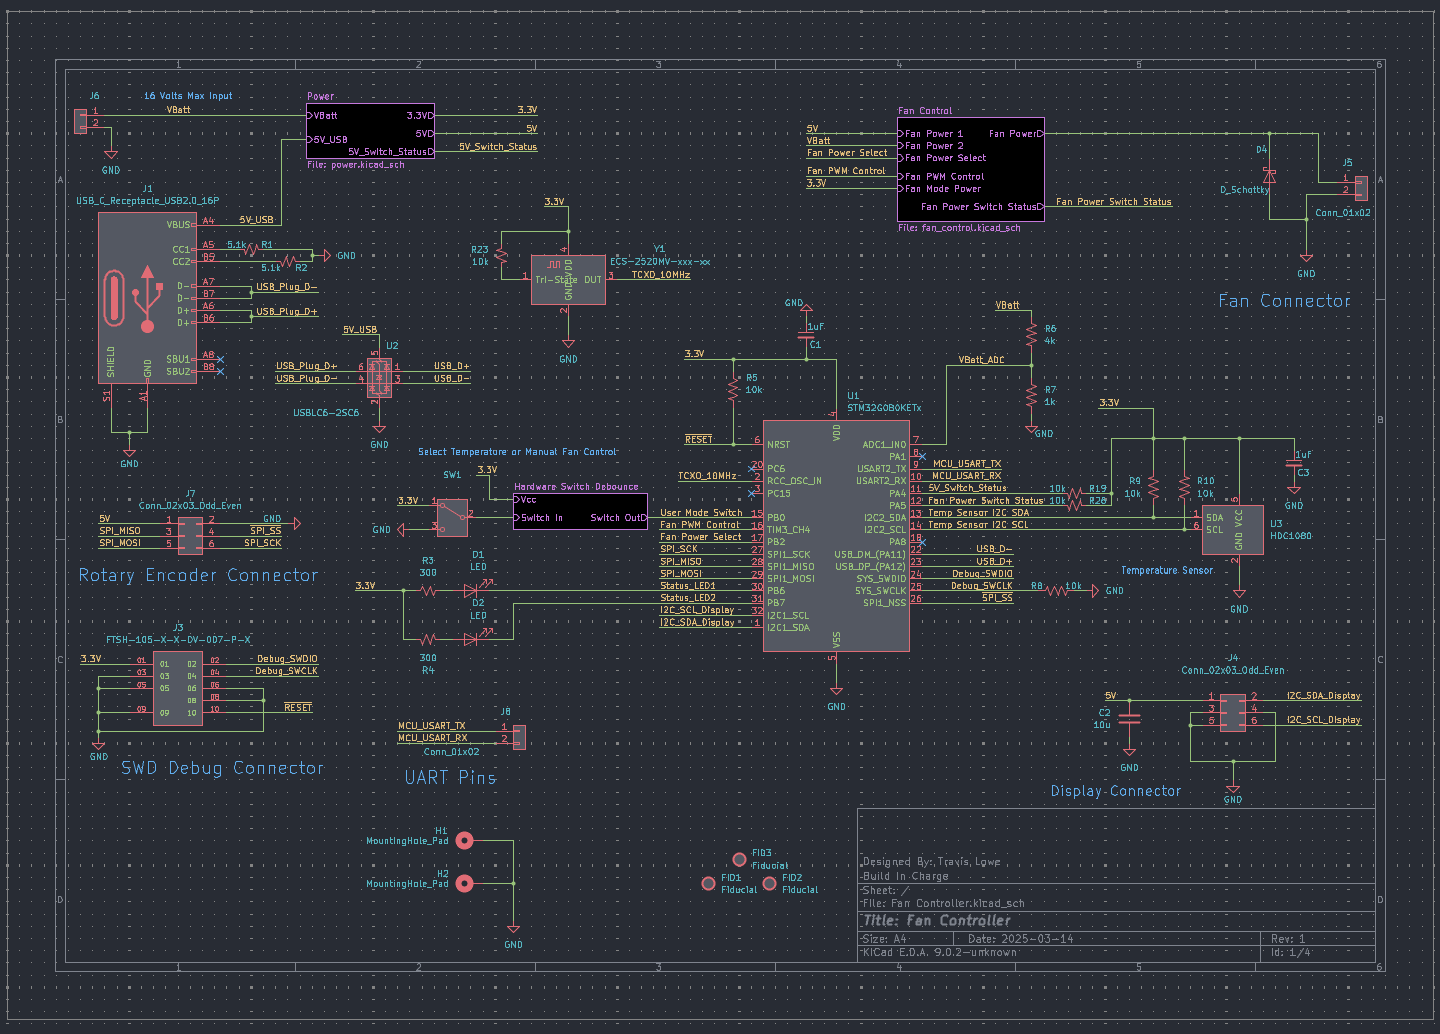The width and height of the screenshot is (1440, 1034).
Task: Select resistor R6 4k symbol
Action: click(x=1031, y=334)
